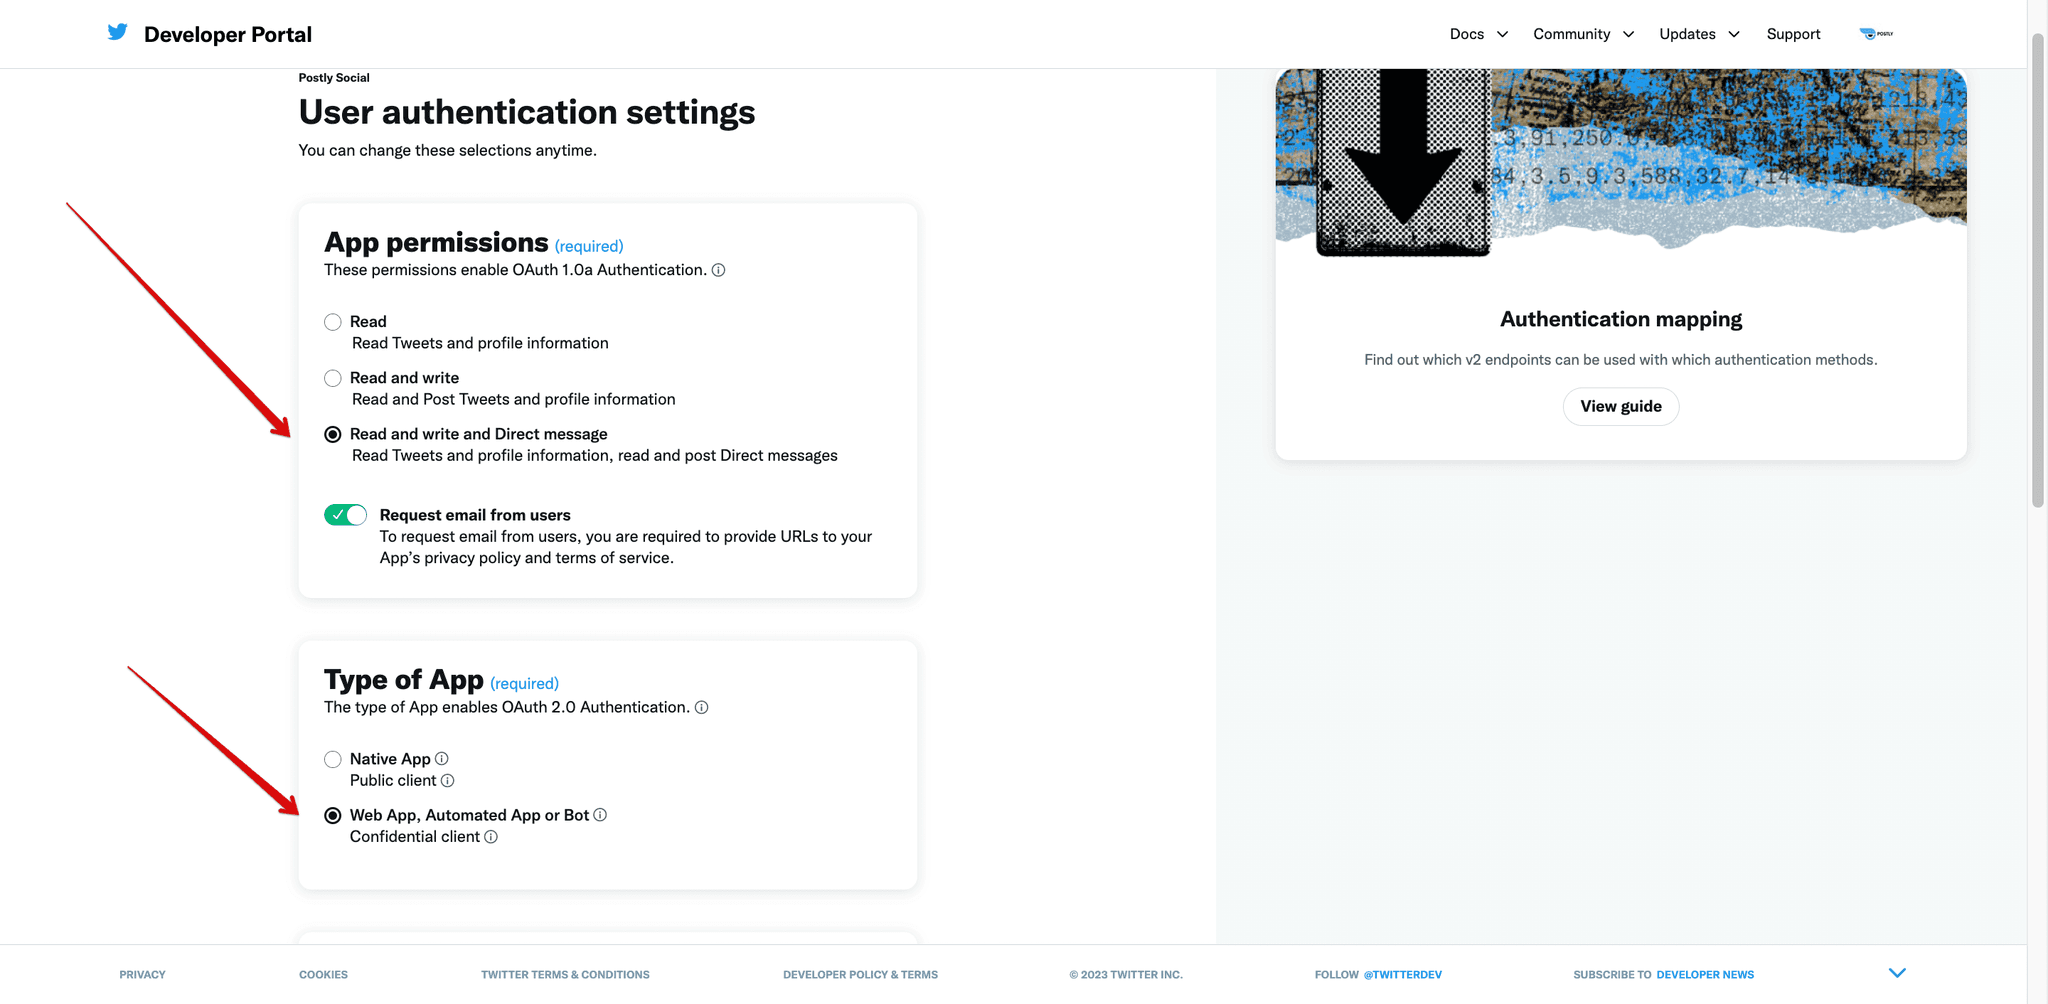Open the Support page
2048x1004 pixels.
pos(1793,34)
